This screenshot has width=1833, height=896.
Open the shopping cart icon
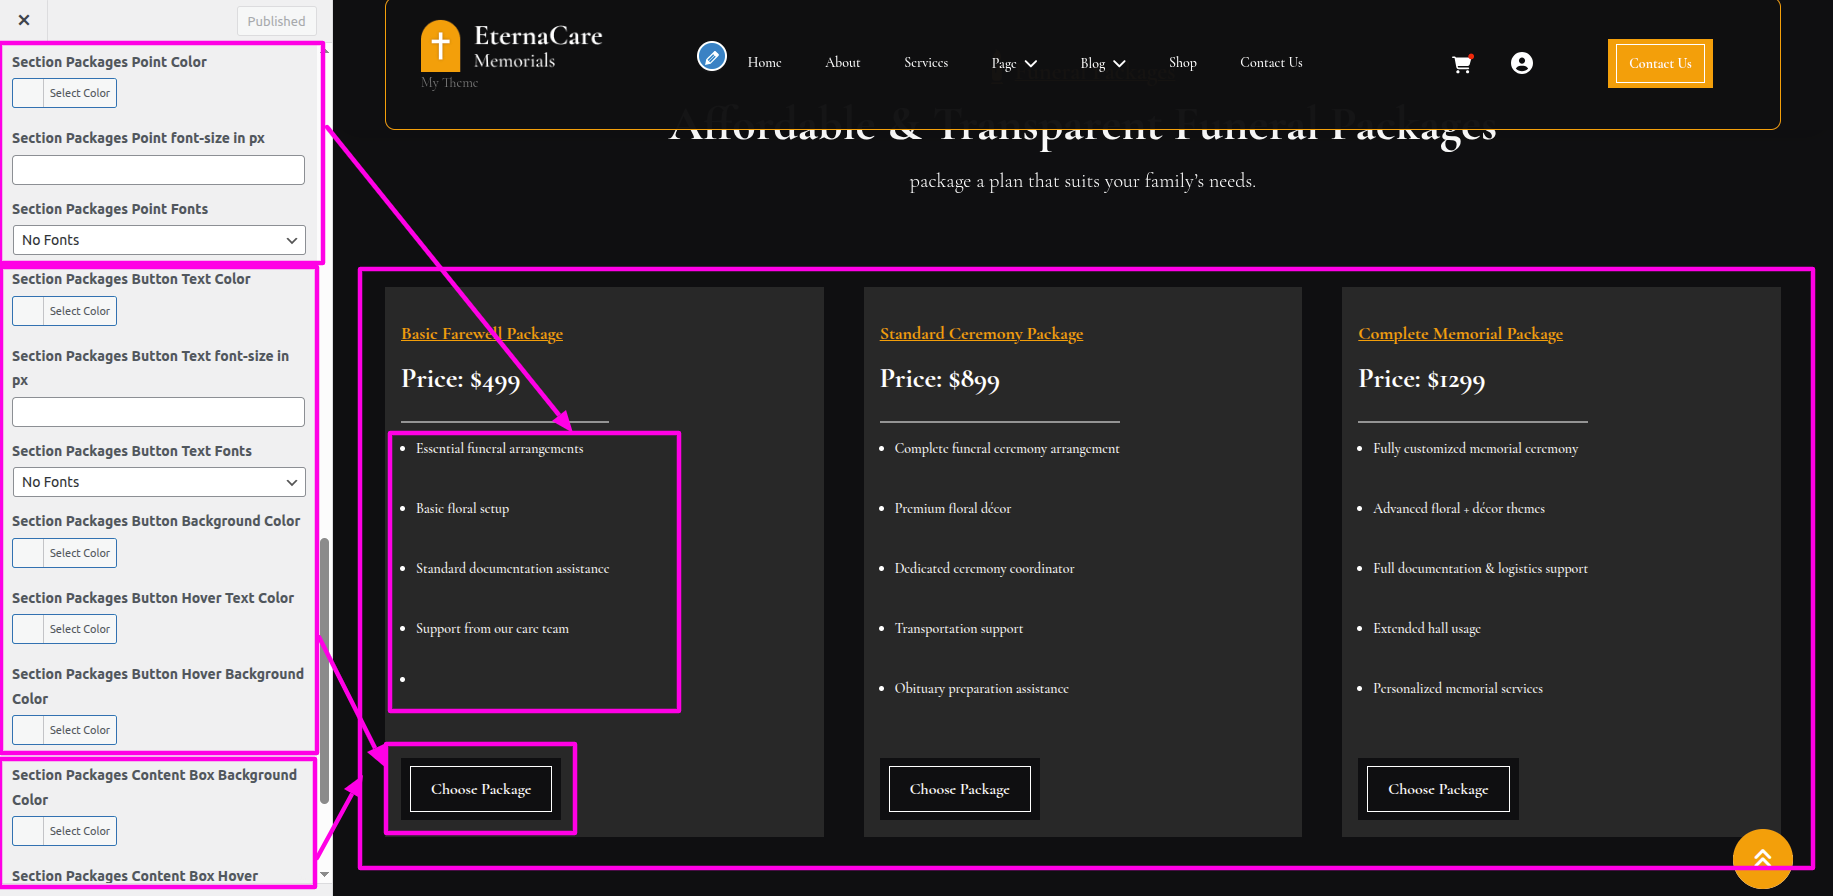coord(1461,64)
